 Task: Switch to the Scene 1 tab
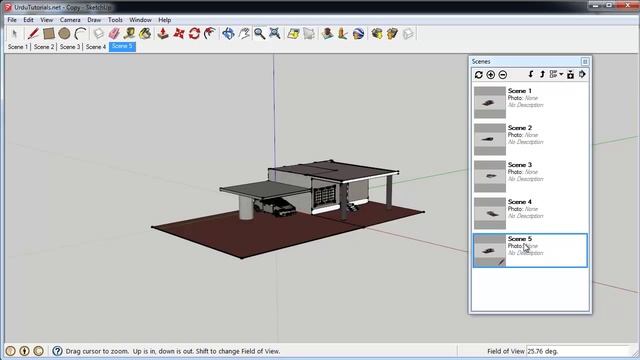click(18, 47)
